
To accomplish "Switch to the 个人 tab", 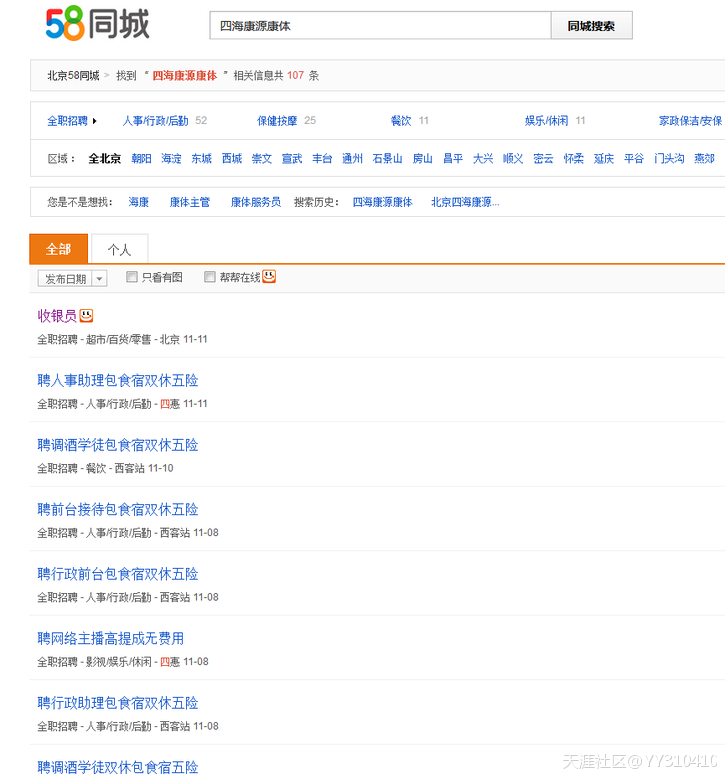I will pos(120,249).
